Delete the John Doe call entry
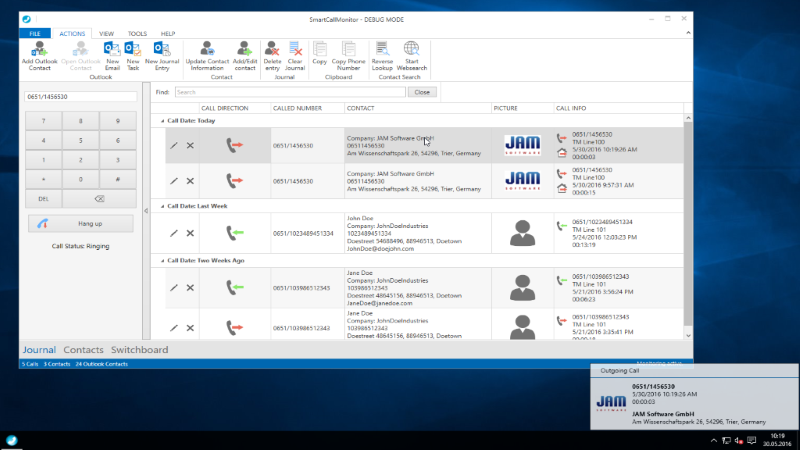Screen dimensions: 800x450 pos(190,233)
